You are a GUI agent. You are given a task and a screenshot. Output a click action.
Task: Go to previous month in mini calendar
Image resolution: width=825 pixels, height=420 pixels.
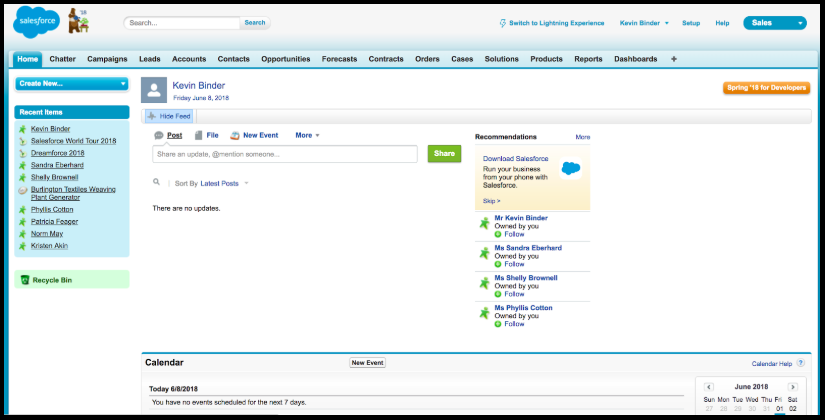(709, 387)
